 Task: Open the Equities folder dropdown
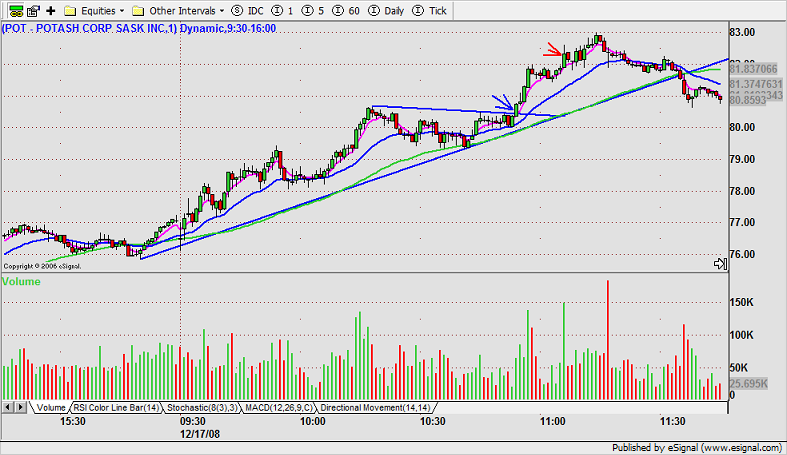(94, 11)
